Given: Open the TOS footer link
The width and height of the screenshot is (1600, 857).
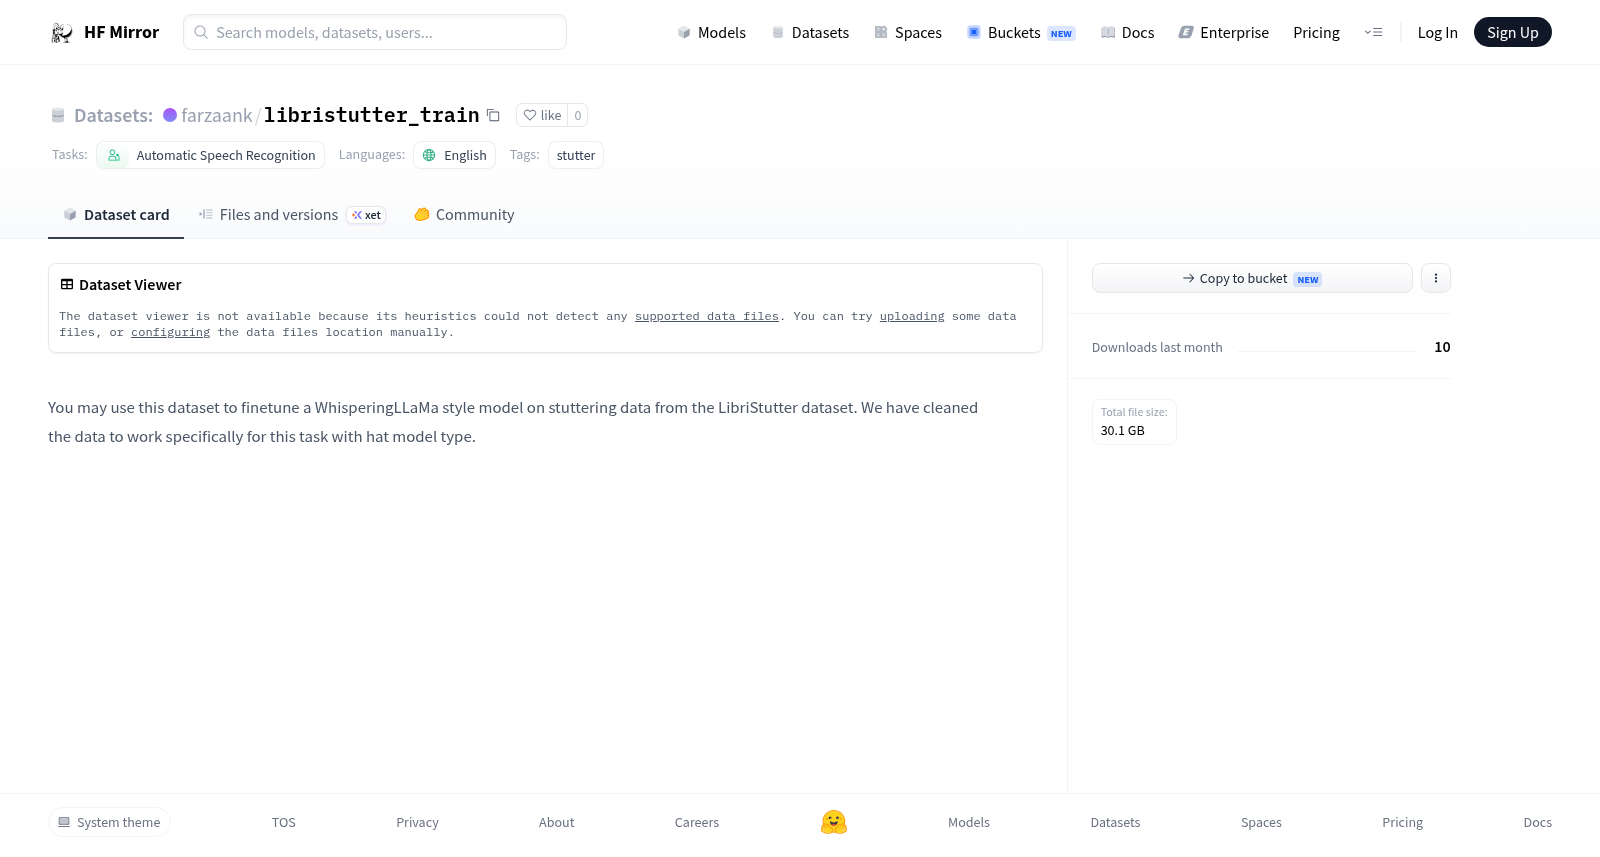Looking at the screenshot, I should 284,822.
